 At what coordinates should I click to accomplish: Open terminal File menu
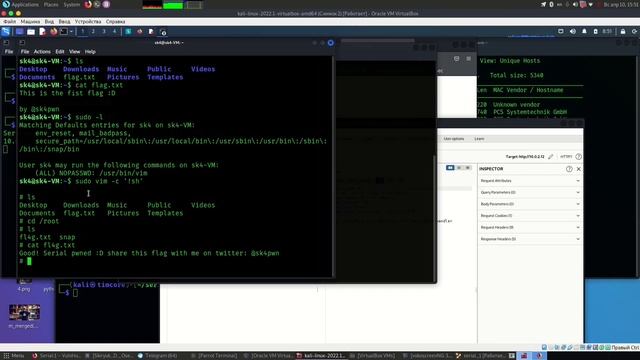pyautogui.click(x=25, y=52)
